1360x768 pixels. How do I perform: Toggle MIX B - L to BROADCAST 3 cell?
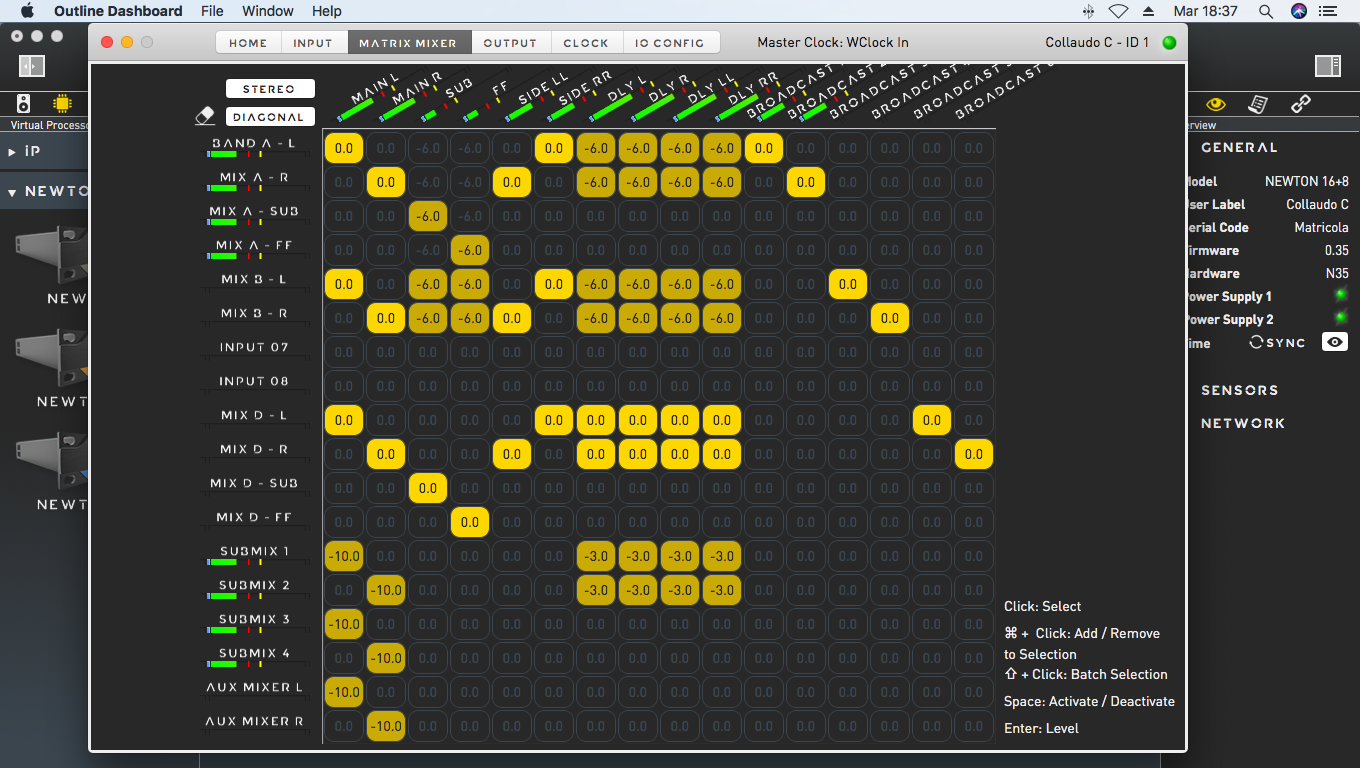(x=848, y=284)
